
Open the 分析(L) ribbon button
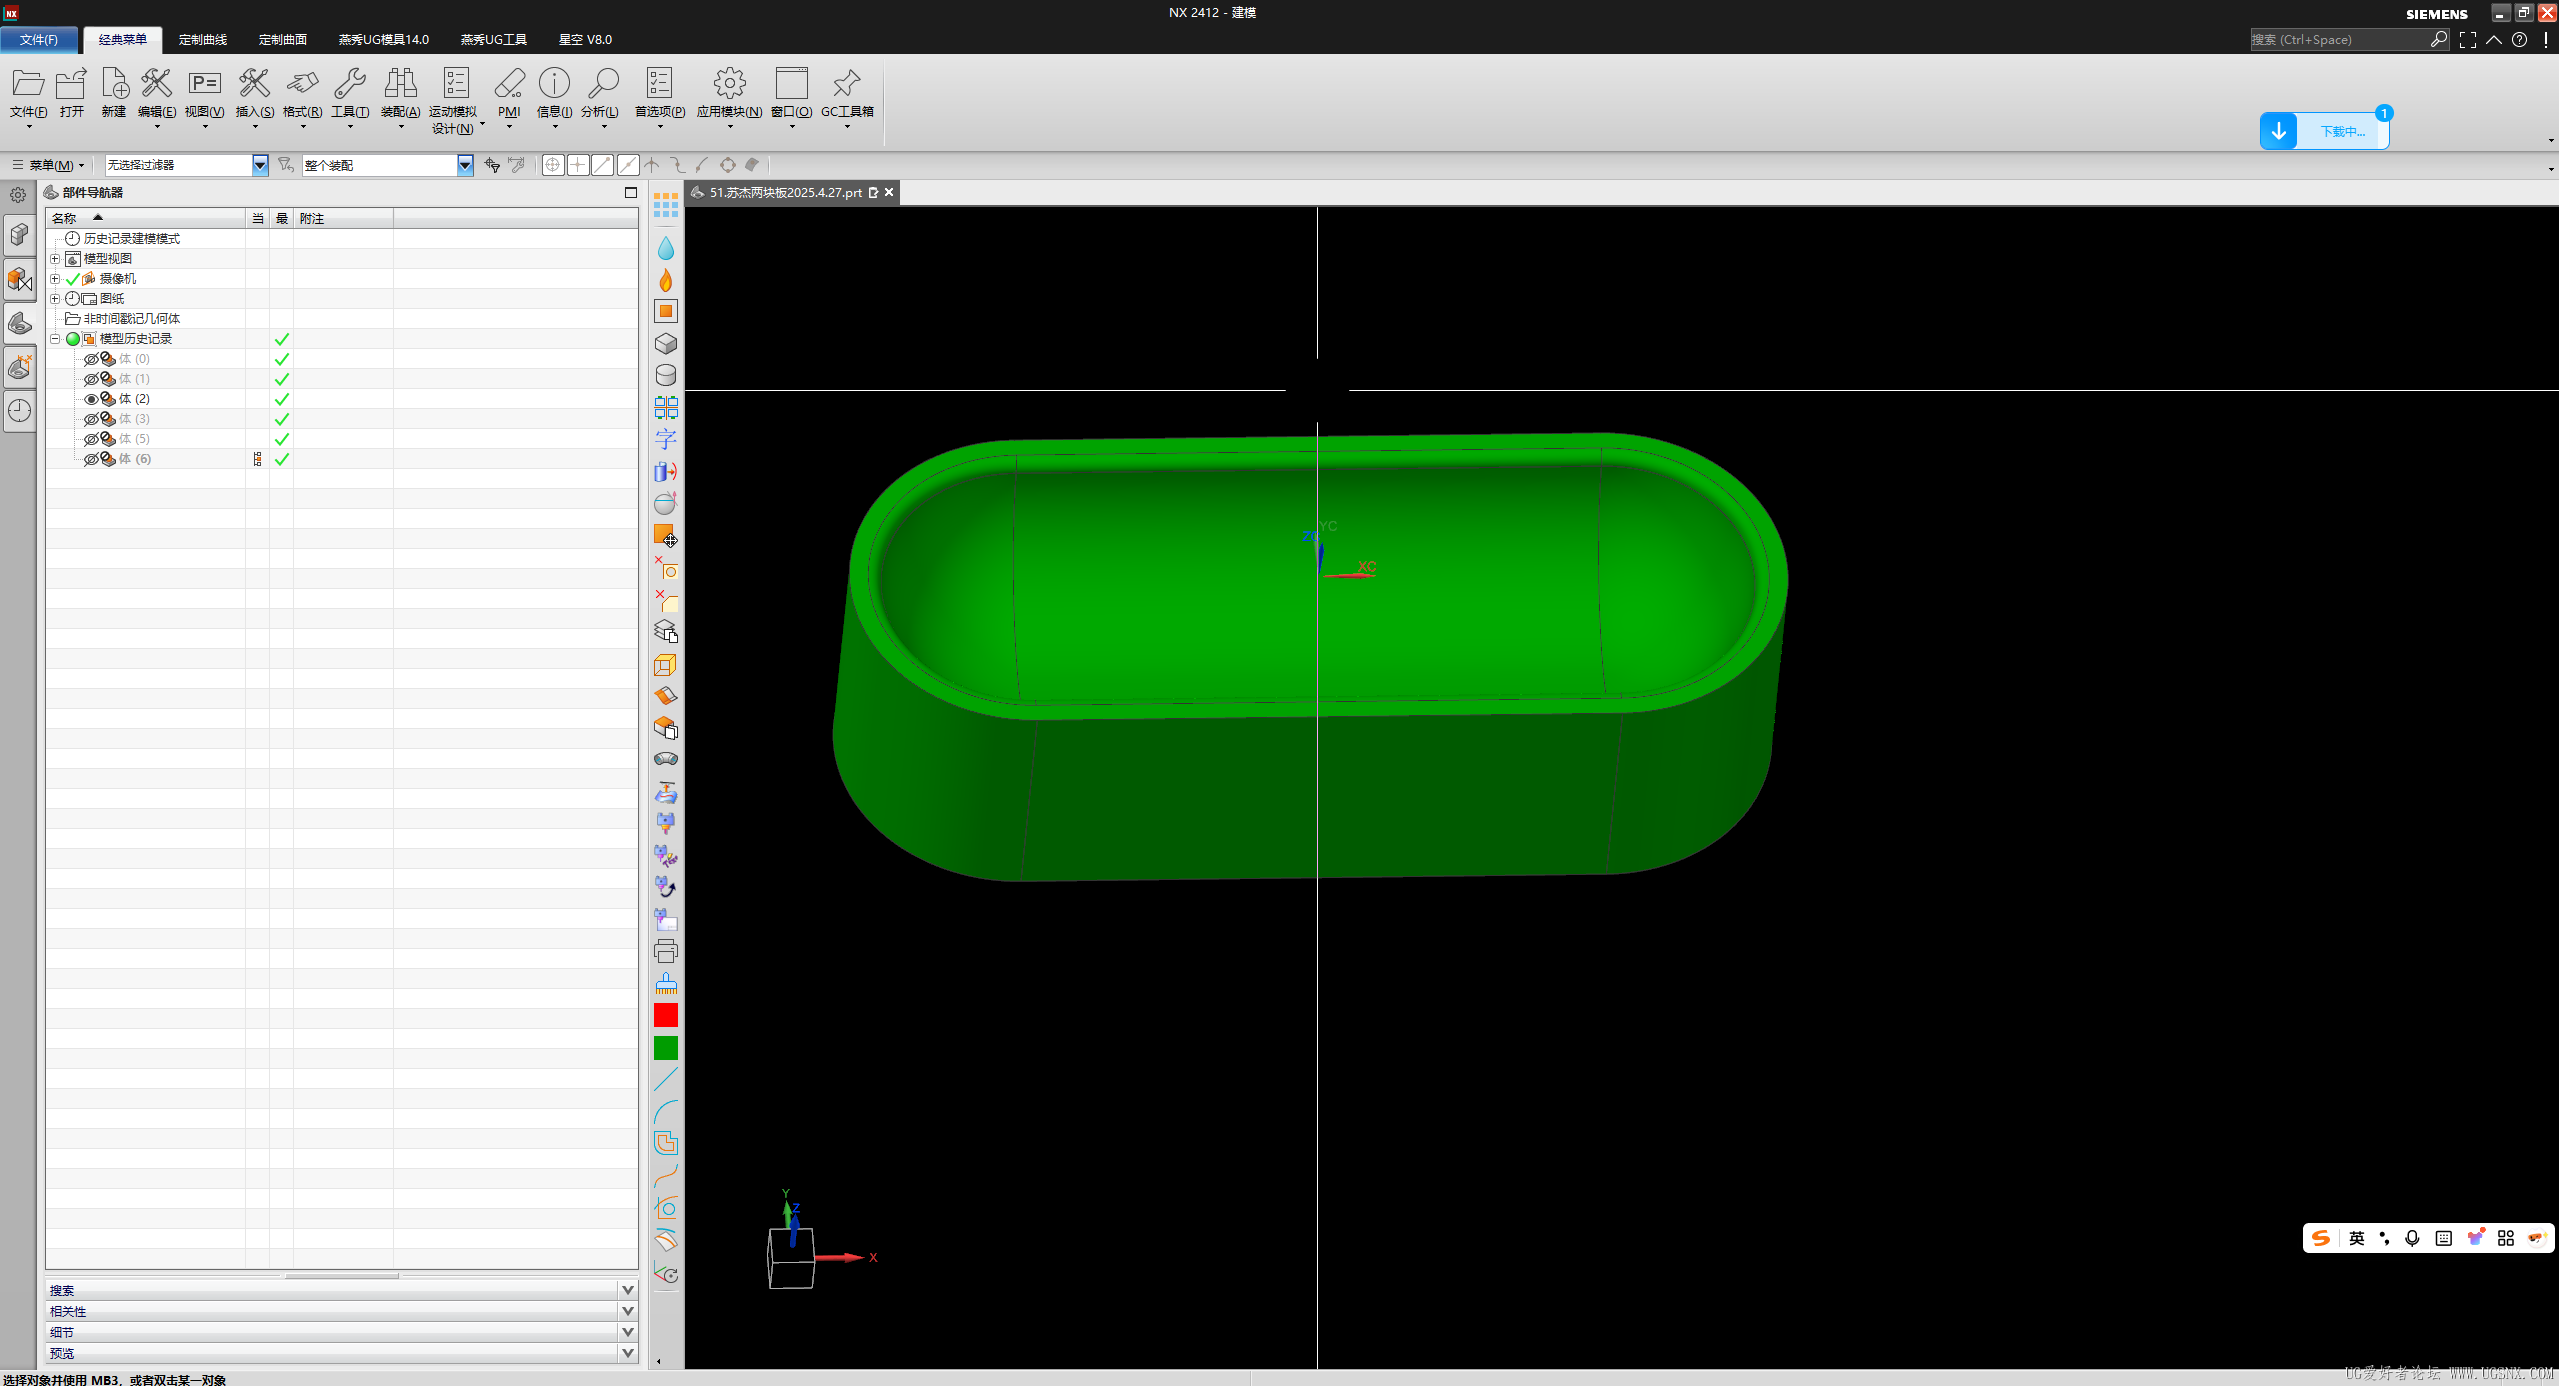click(x=601, y=96)
